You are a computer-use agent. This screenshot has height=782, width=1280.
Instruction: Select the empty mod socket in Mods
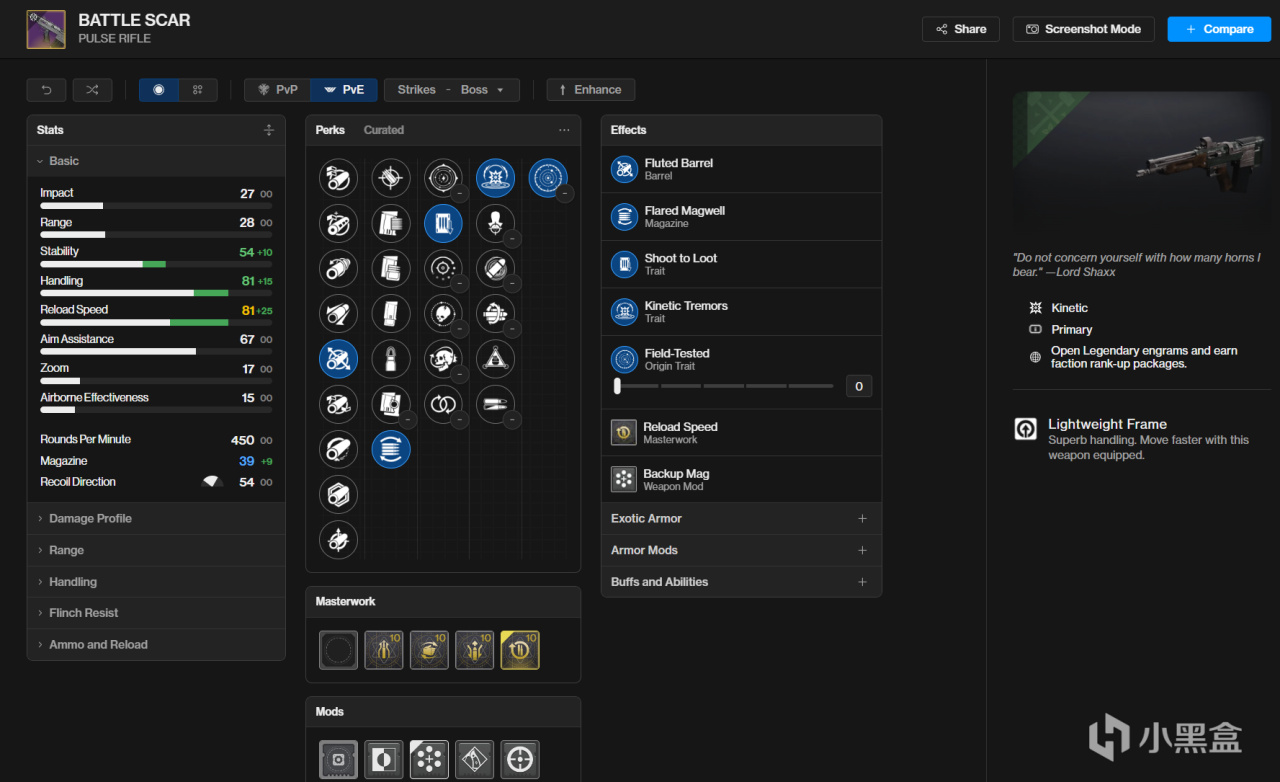[x=338, y=760]
